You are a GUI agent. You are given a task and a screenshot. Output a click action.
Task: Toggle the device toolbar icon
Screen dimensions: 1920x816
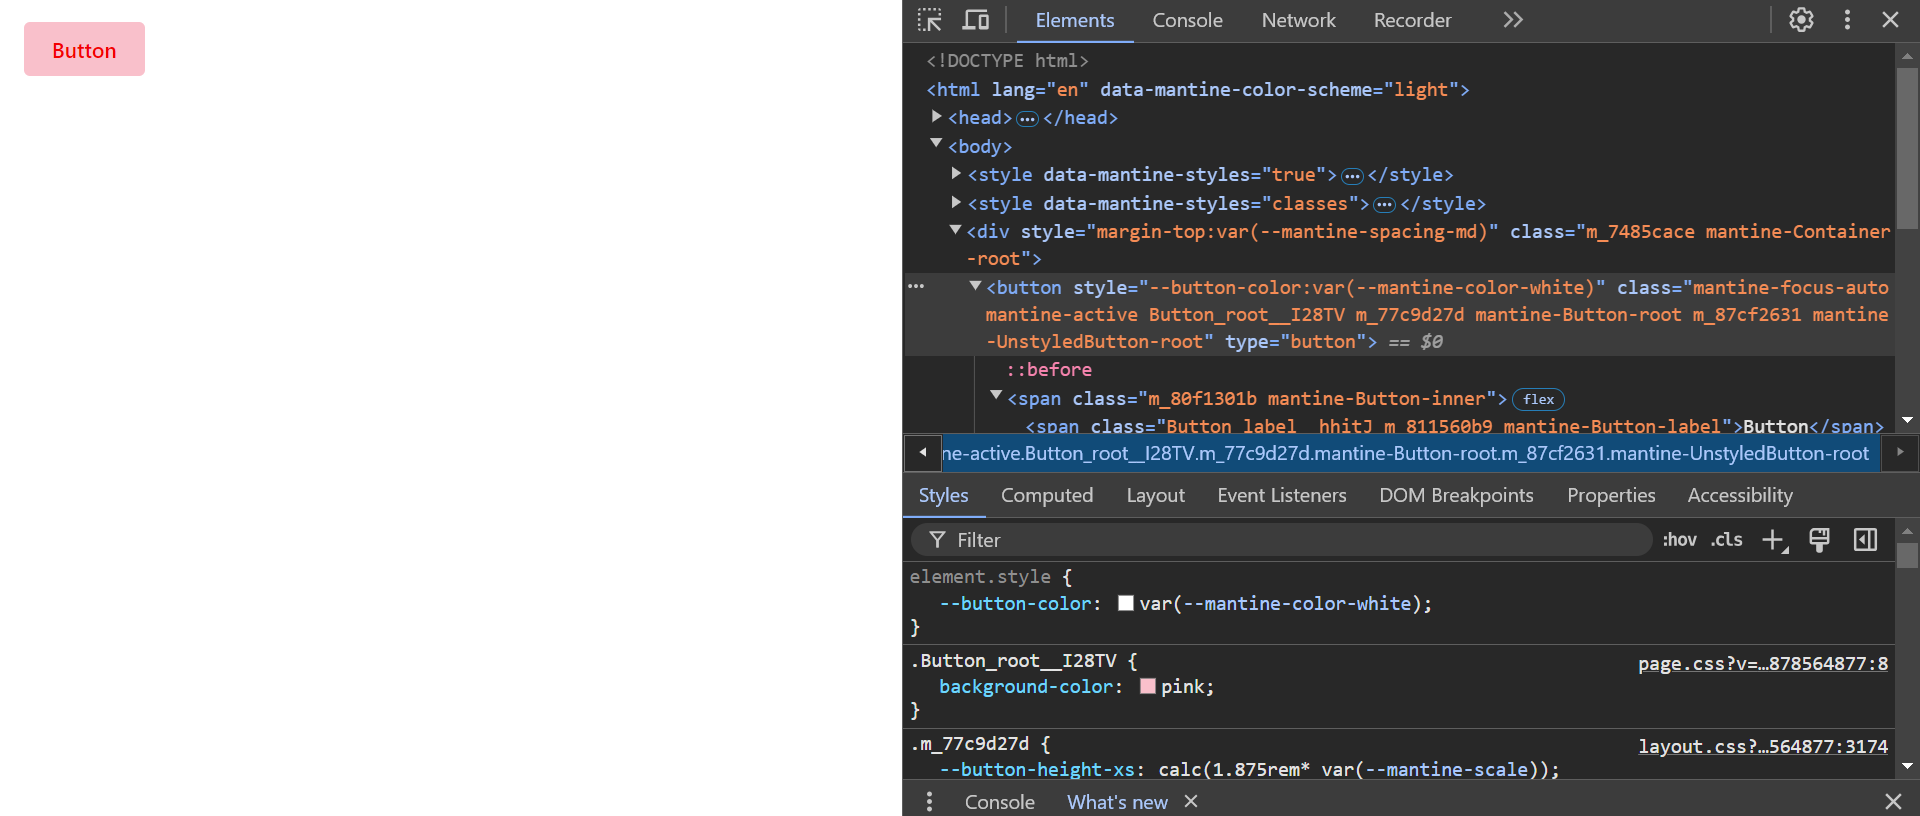point(976,20)
